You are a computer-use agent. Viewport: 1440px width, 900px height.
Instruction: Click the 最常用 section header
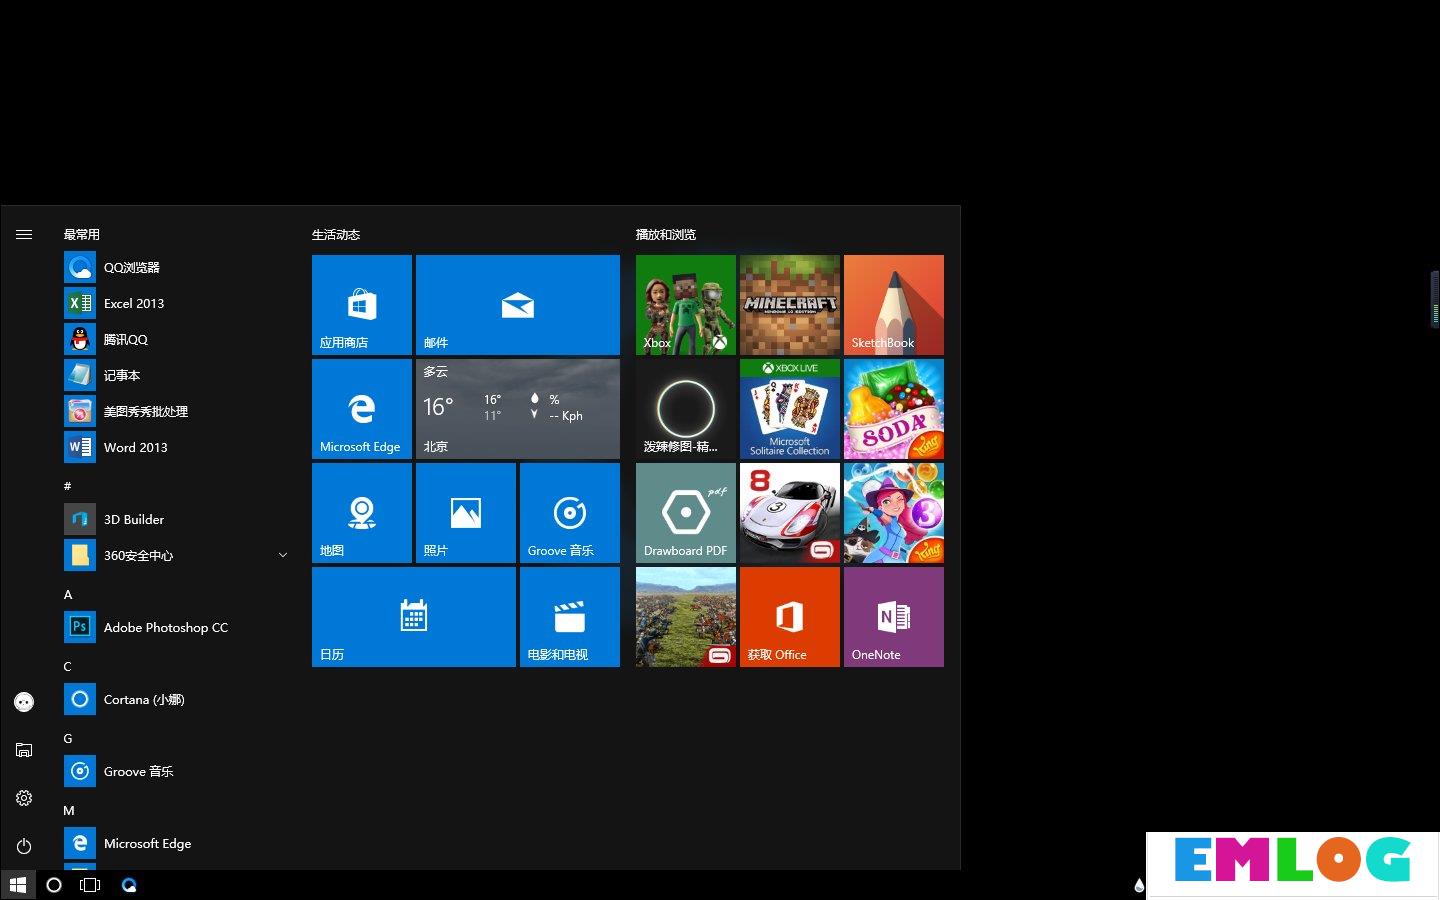[x=82, y=234]
